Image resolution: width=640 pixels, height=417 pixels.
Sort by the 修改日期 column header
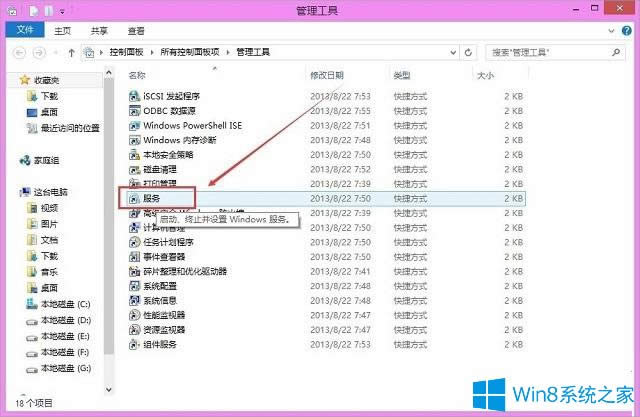pos(327,75)
